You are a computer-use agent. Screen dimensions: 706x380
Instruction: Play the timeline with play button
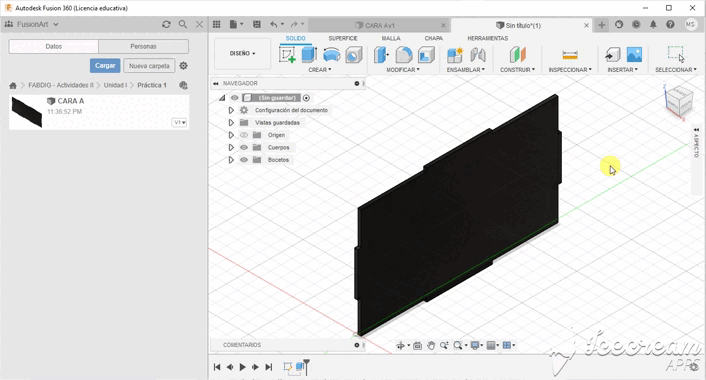242,367
